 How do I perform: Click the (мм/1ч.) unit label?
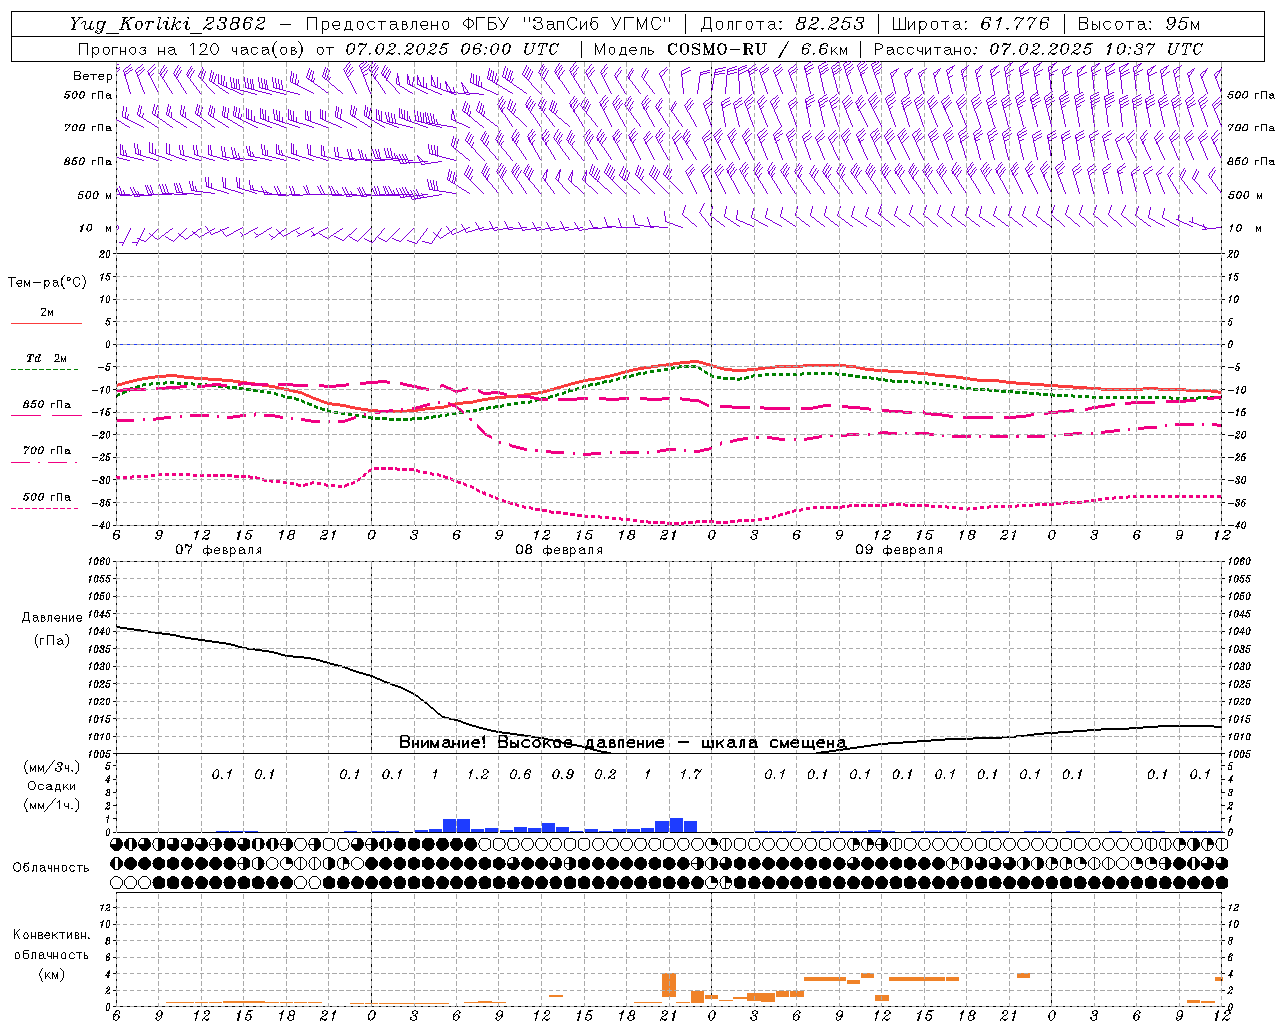51,805
